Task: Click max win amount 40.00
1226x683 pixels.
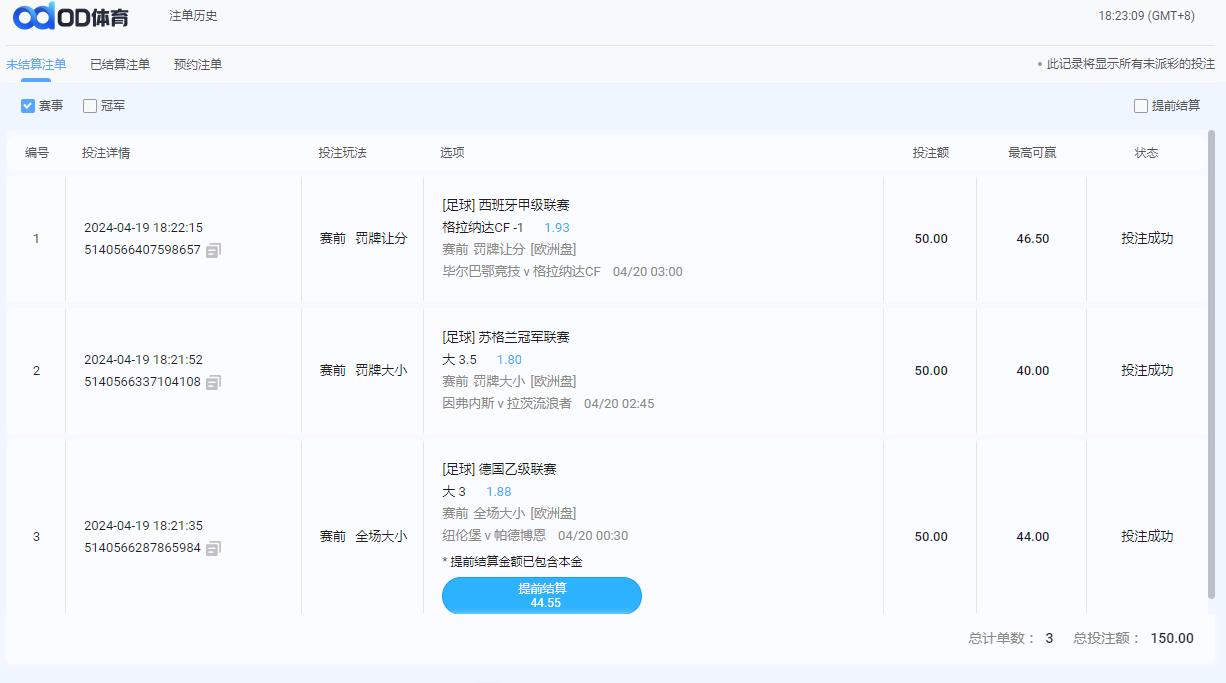Action: pos(1033,371)
